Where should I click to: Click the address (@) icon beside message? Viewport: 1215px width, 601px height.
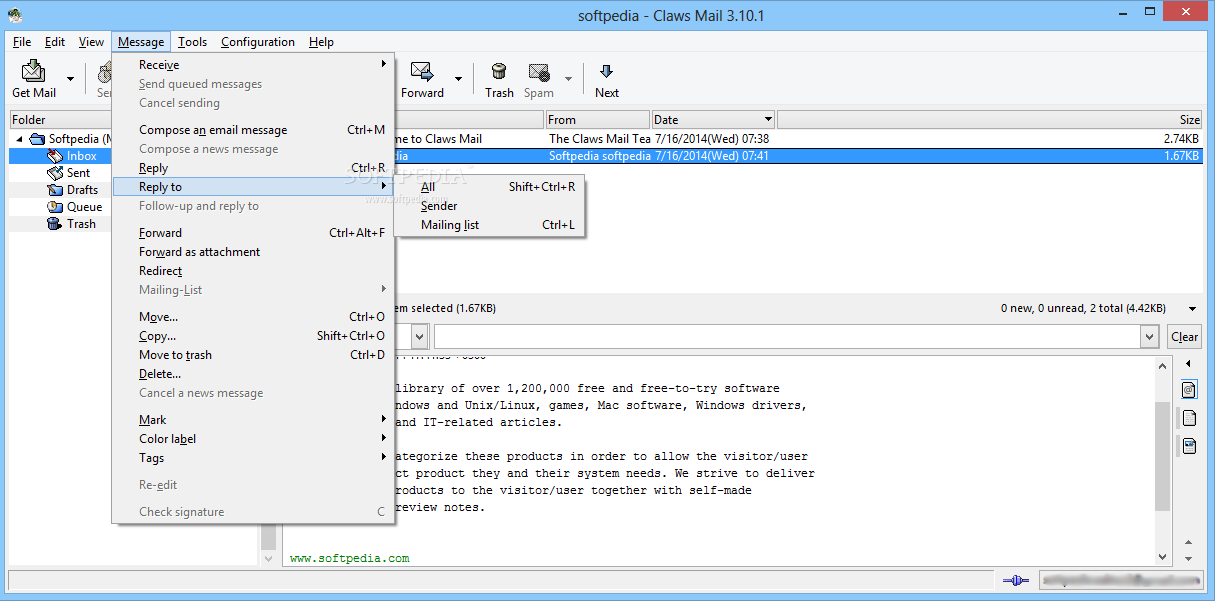click(1189, 389)
